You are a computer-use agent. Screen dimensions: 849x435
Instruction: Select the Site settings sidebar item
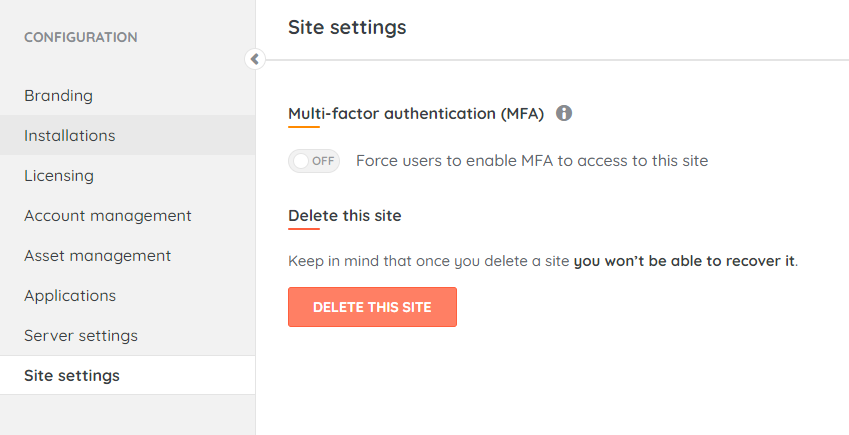(72, 376)
